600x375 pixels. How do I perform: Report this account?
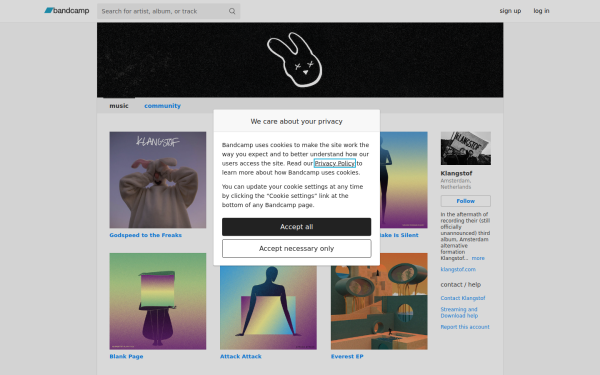pyautogui.click(x=465, y=327)
